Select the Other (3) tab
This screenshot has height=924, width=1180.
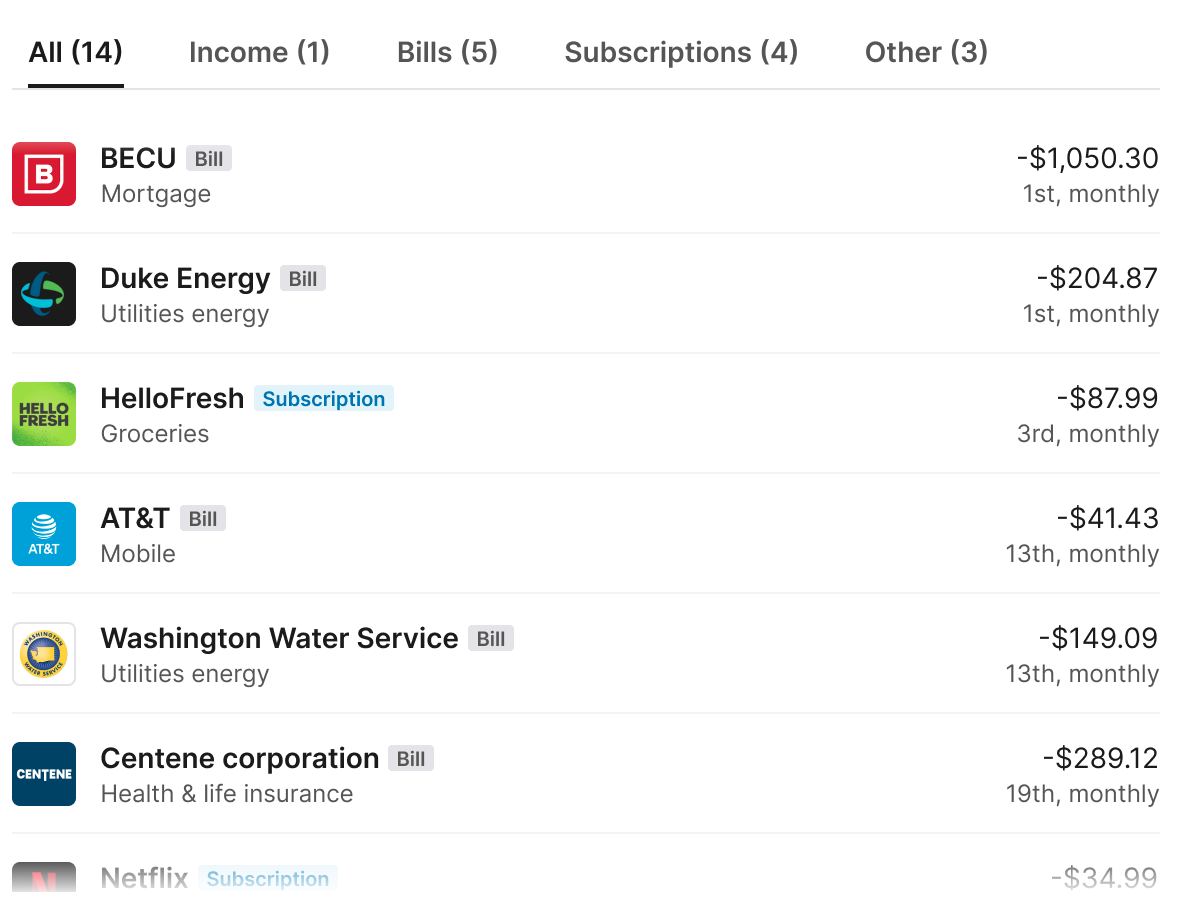click(926, 52)
